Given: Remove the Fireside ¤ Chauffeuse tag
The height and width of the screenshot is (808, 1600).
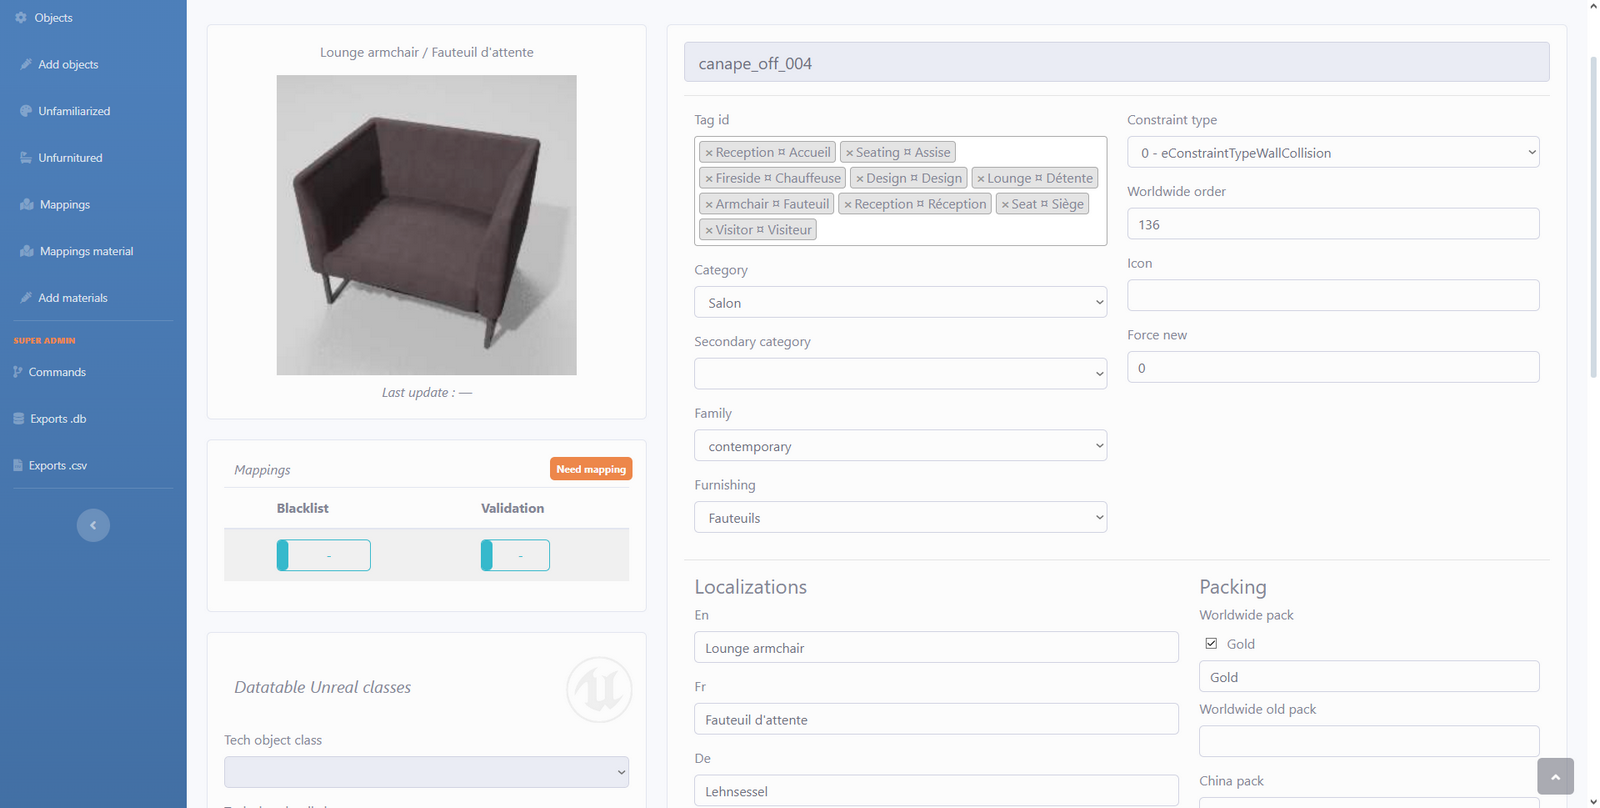Looking at the screenshot, I should pyautogui.click(x=709, y=179).
